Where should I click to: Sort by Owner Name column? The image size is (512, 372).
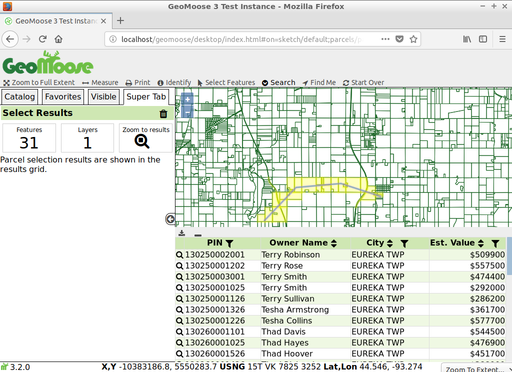(x=334, y=243)
